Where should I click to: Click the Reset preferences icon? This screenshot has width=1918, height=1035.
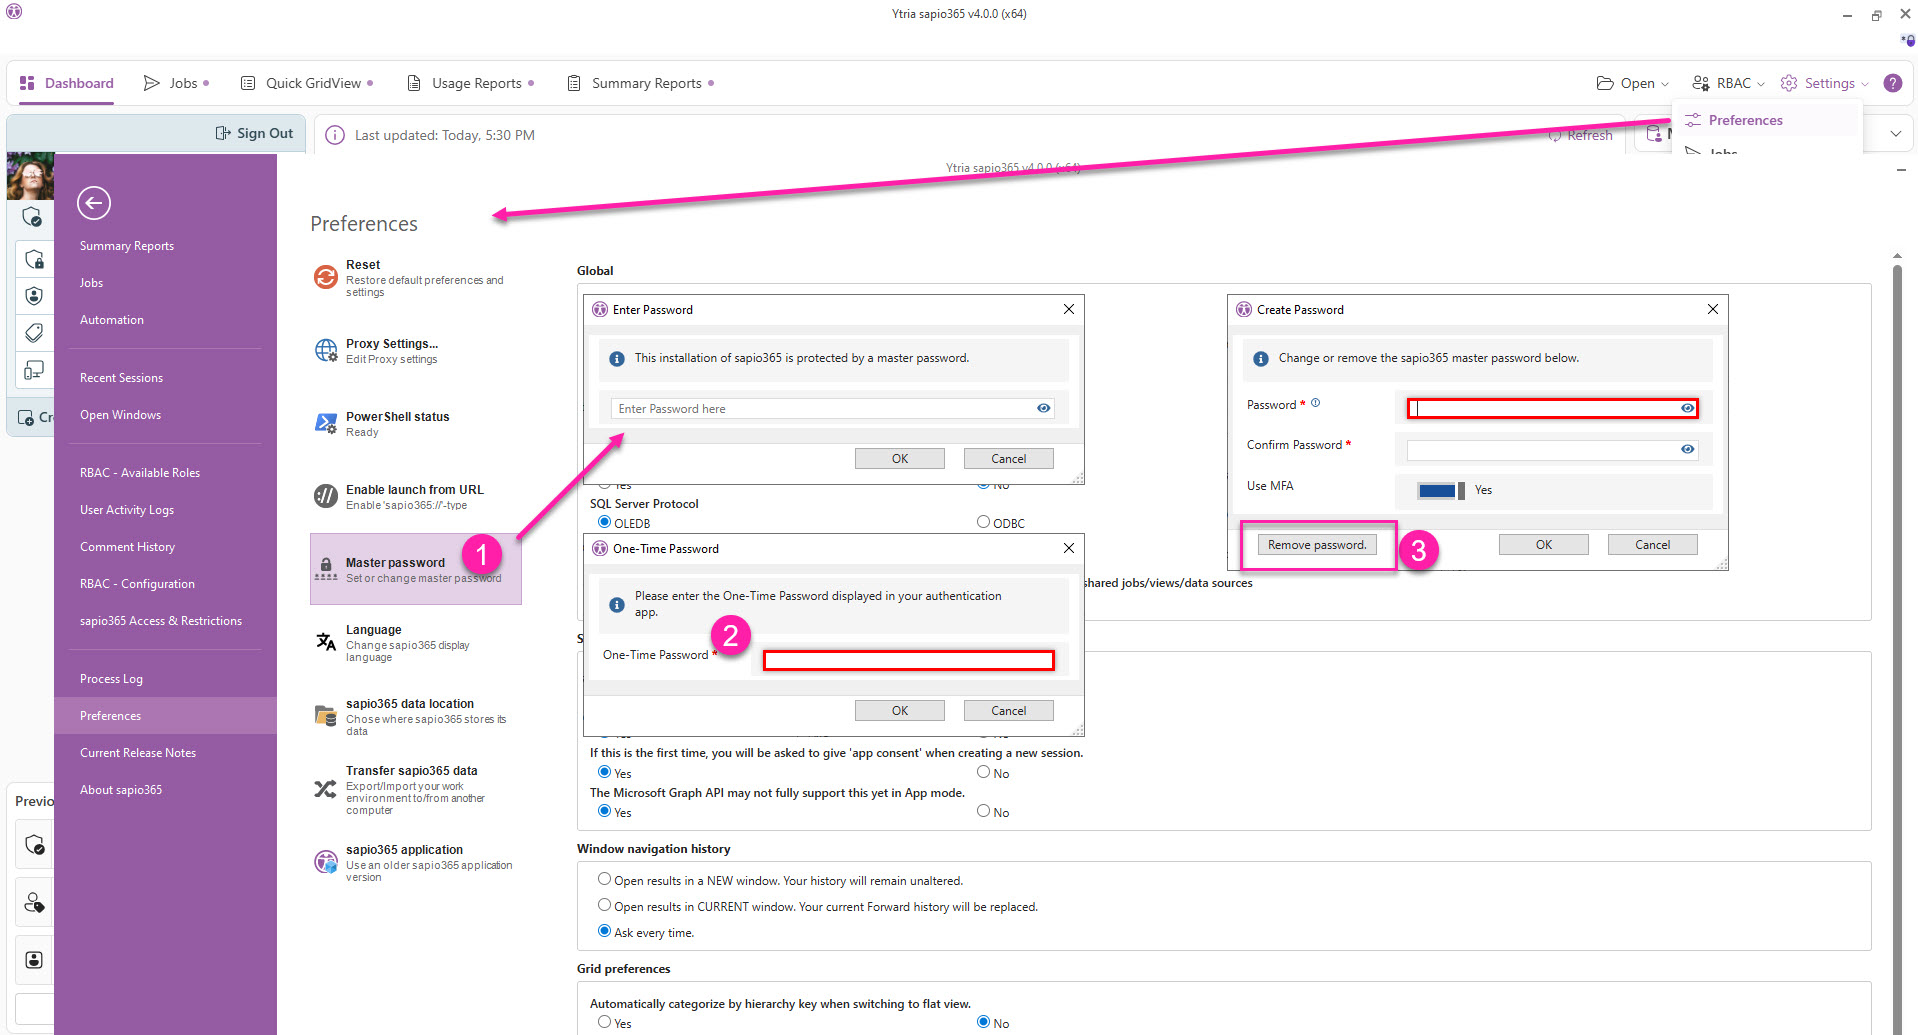tap(326, 277)
